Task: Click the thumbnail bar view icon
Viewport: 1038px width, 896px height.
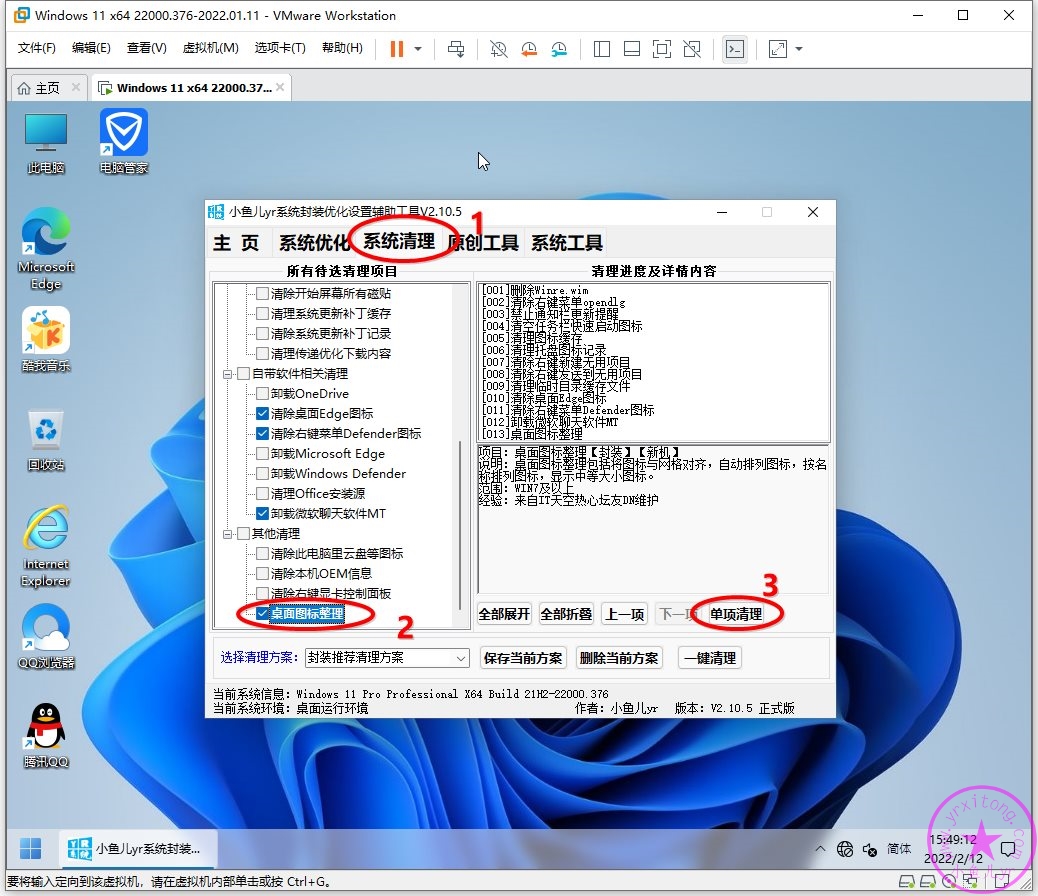Action: (x=632, y=49)
